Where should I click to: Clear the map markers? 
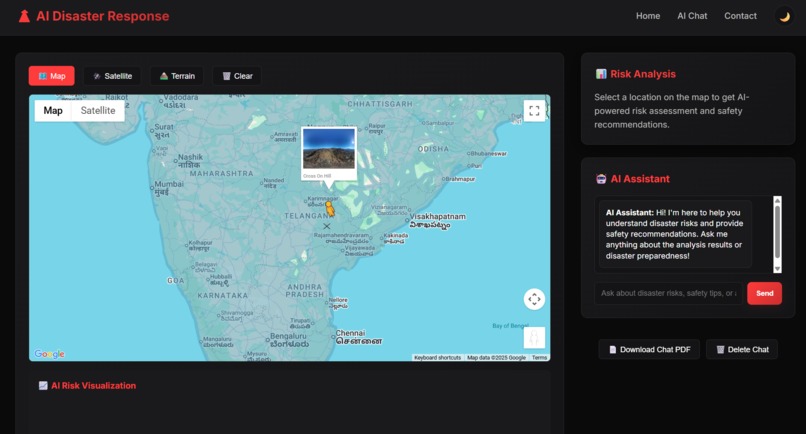click(237, 76)
